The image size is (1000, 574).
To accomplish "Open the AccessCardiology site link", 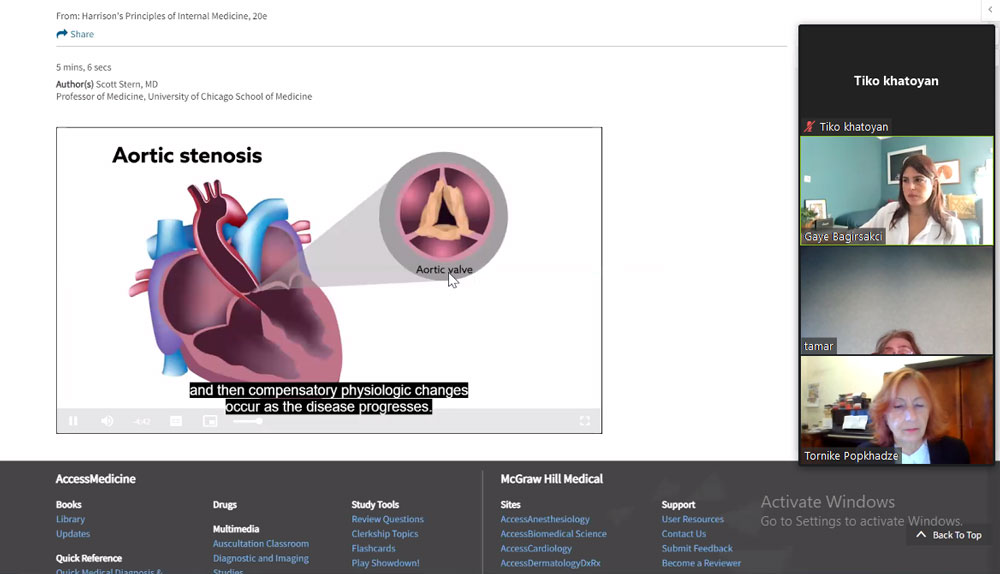I will coord(536,548).
